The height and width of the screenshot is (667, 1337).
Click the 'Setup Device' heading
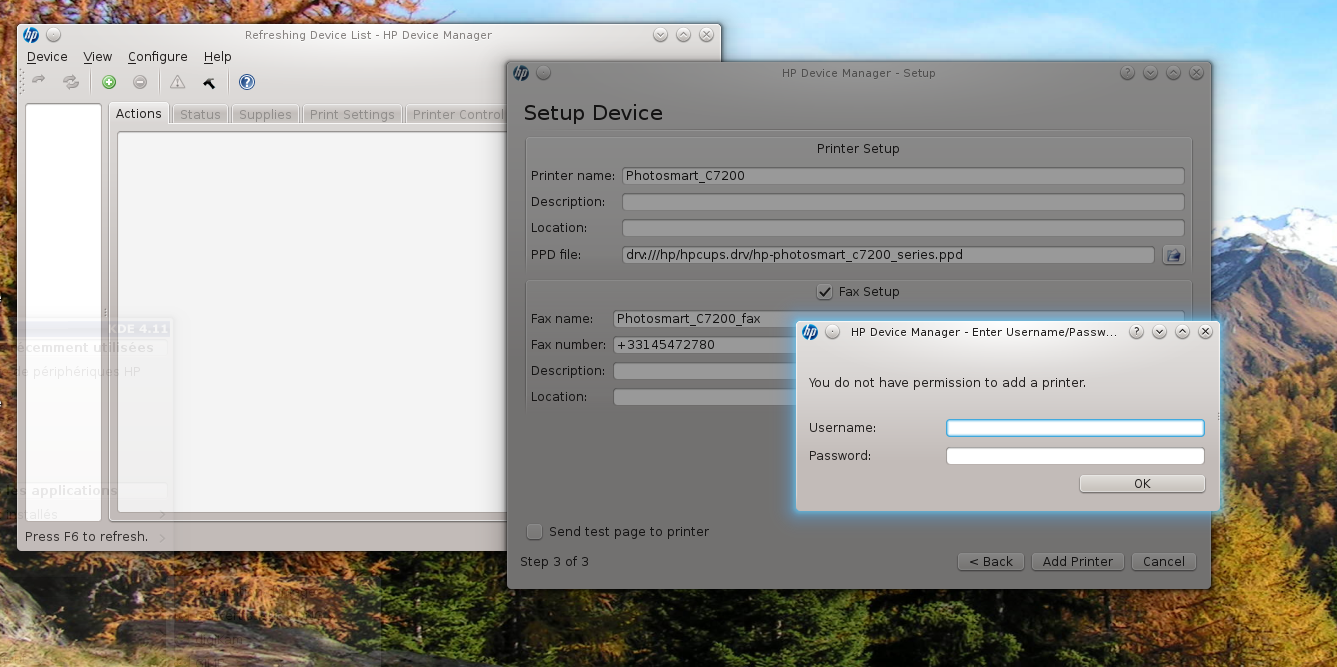[593, 113]
